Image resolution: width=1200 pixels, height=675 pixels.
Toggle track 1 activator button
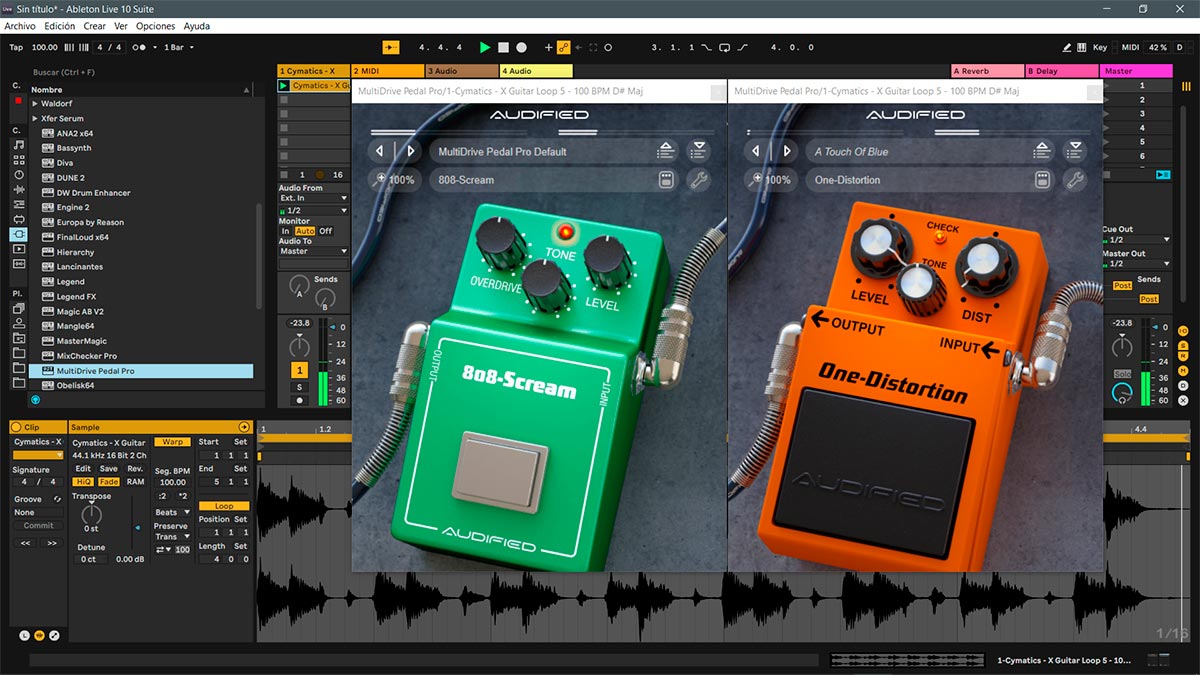298,371
